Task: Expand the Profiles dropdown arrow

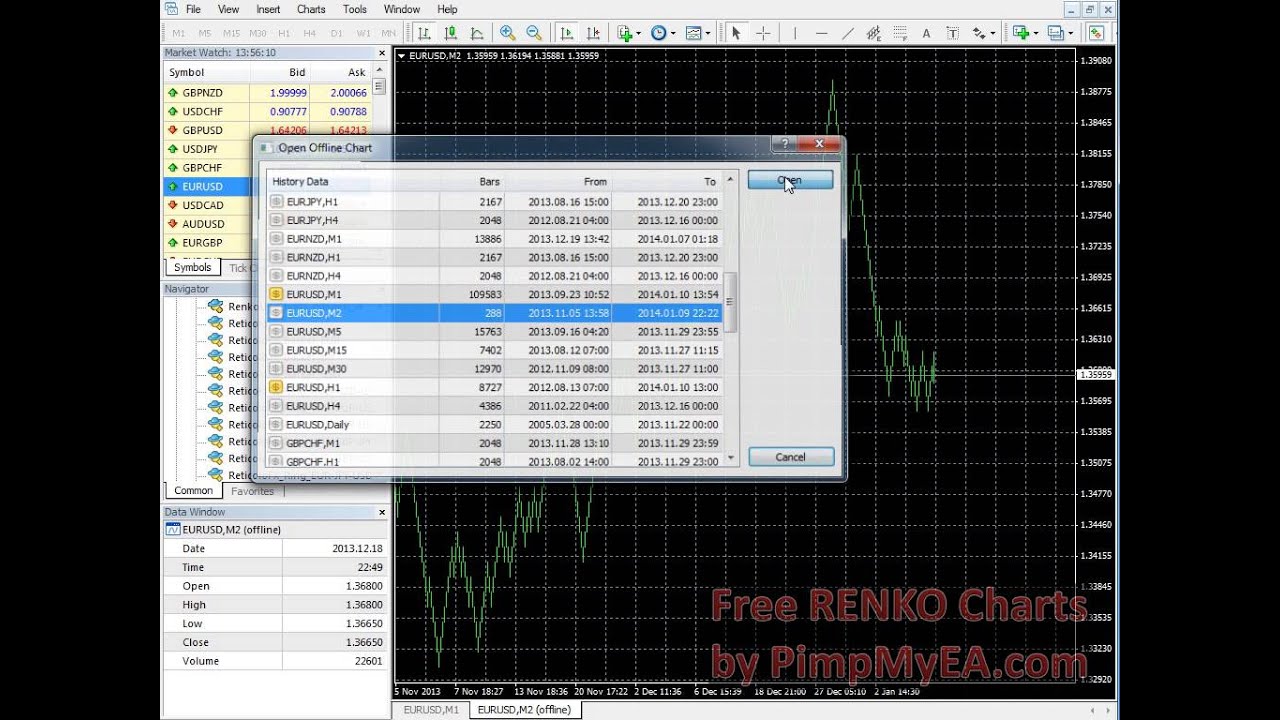Action: [1070, 33]
